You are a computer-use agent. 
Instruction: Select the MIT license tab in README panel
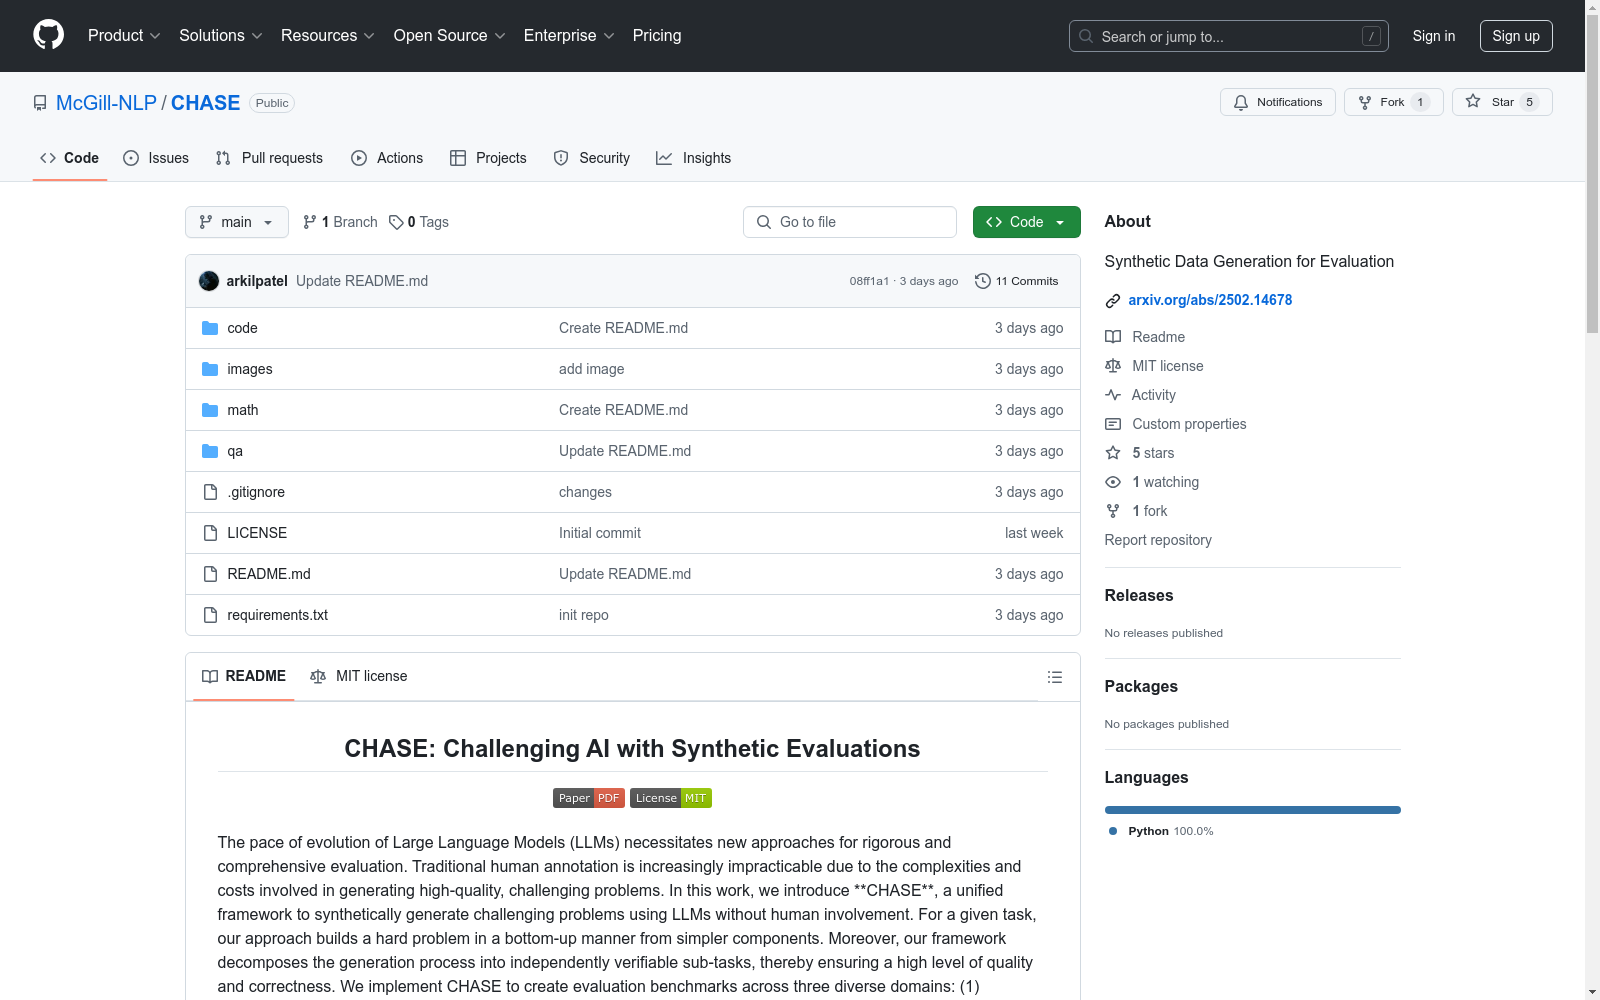[359, 676]
